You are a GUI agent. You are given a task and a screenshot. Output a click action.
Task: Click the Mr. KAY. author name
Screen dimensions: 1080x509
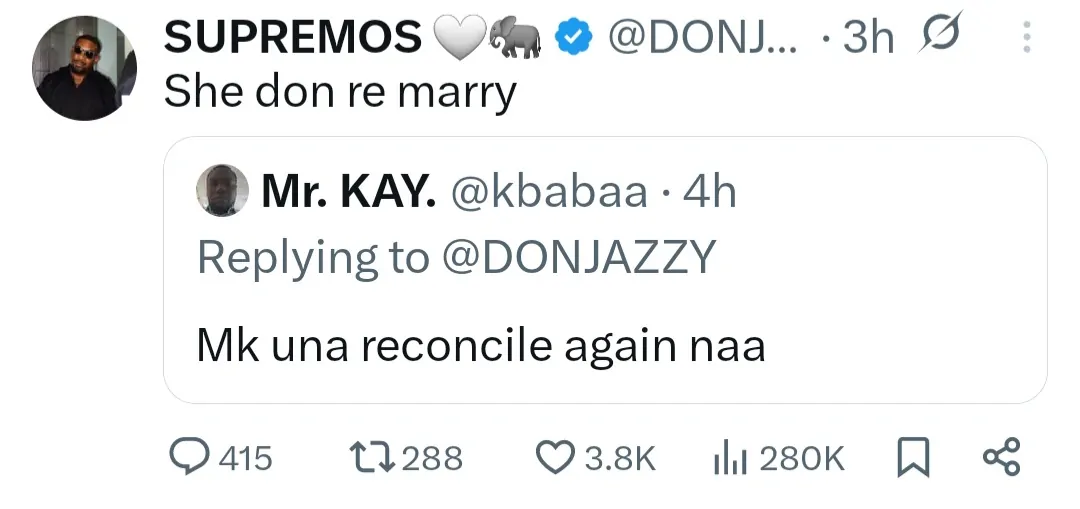(348, 191)
